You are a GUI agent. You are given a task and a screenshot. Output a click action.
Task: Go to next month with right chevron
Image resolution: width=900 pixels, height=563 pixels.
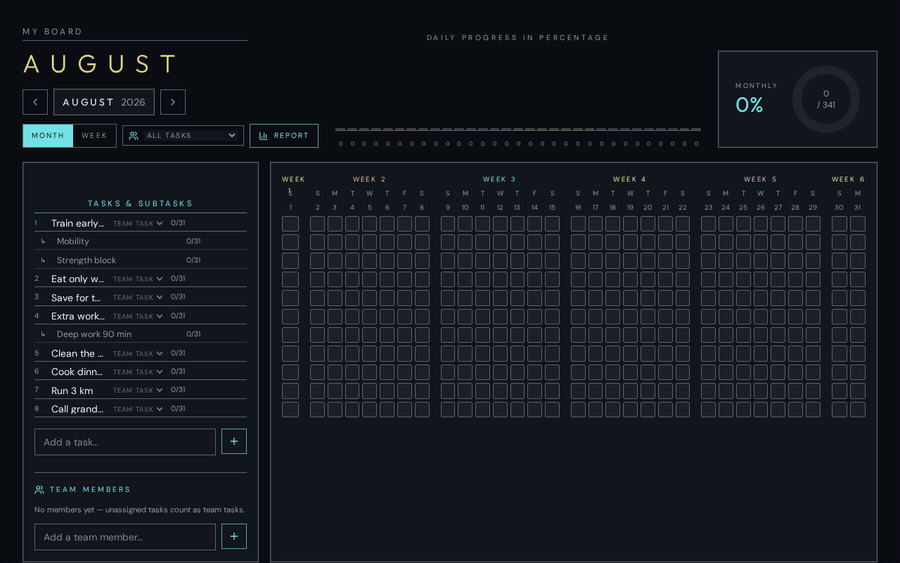pyautogui.click(x=173, y=102)
